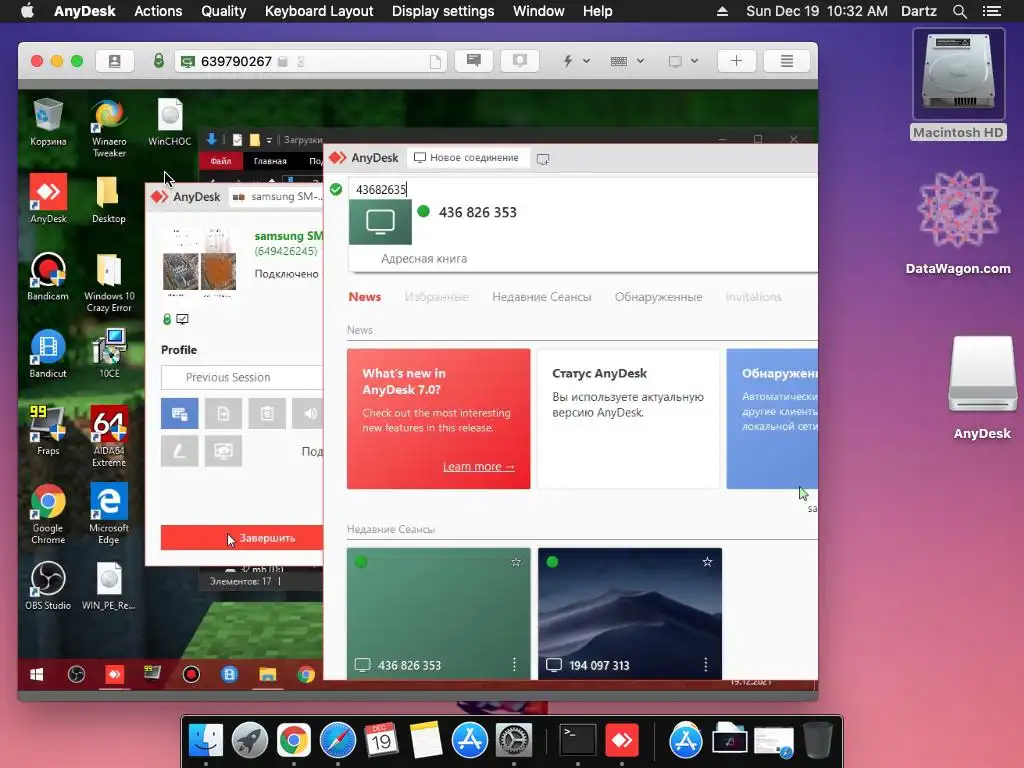
Task: Open Winaero Tweaker desktop icon
Action: 109,128
